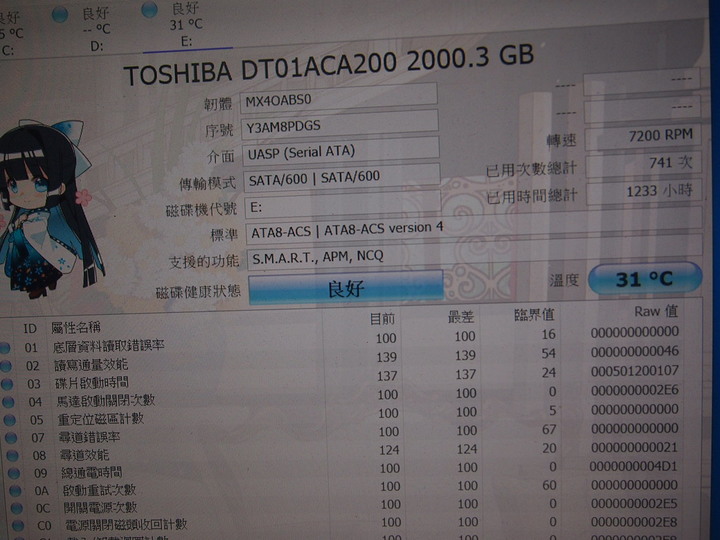Click the status dot for attribute 0A
Screen dimensions: 720x540
[15, 490]
